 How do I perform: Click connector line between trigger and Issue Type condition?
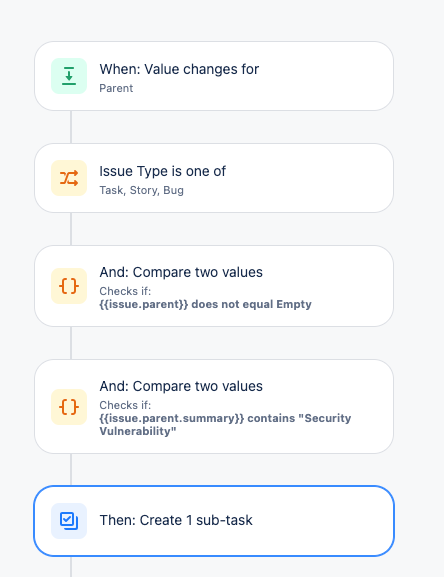(x=71, y=127)
